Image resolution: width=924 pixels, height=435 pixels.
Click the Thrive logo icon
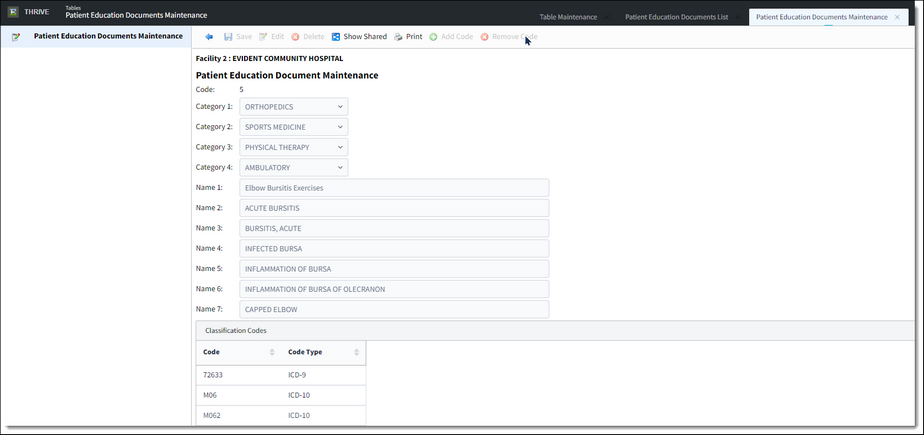pos(13,12)
